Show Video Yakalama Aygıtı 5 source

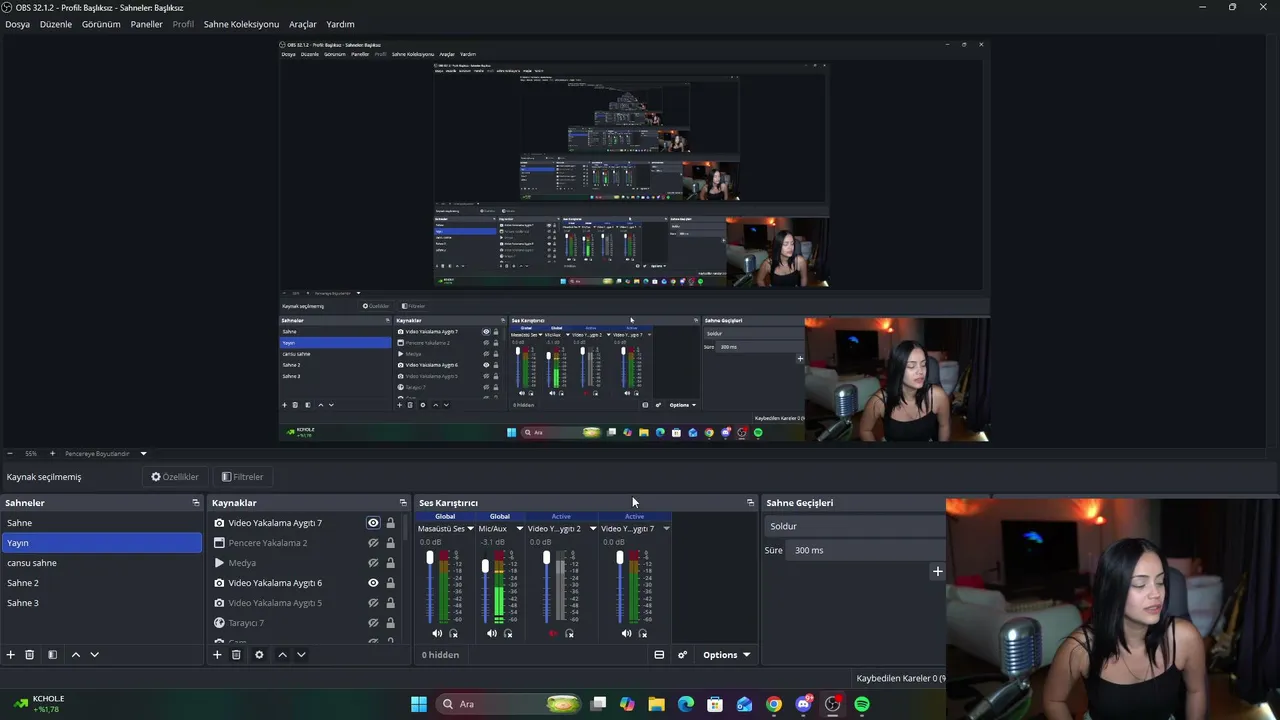pos(373,603)
